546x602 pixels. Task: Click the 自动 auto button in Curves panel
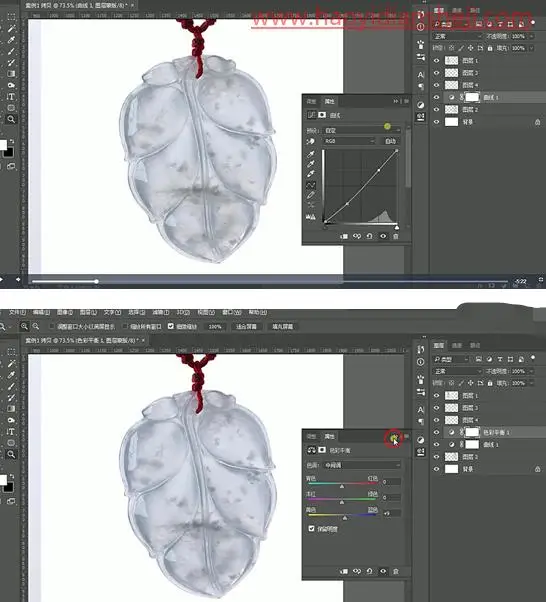390,141
